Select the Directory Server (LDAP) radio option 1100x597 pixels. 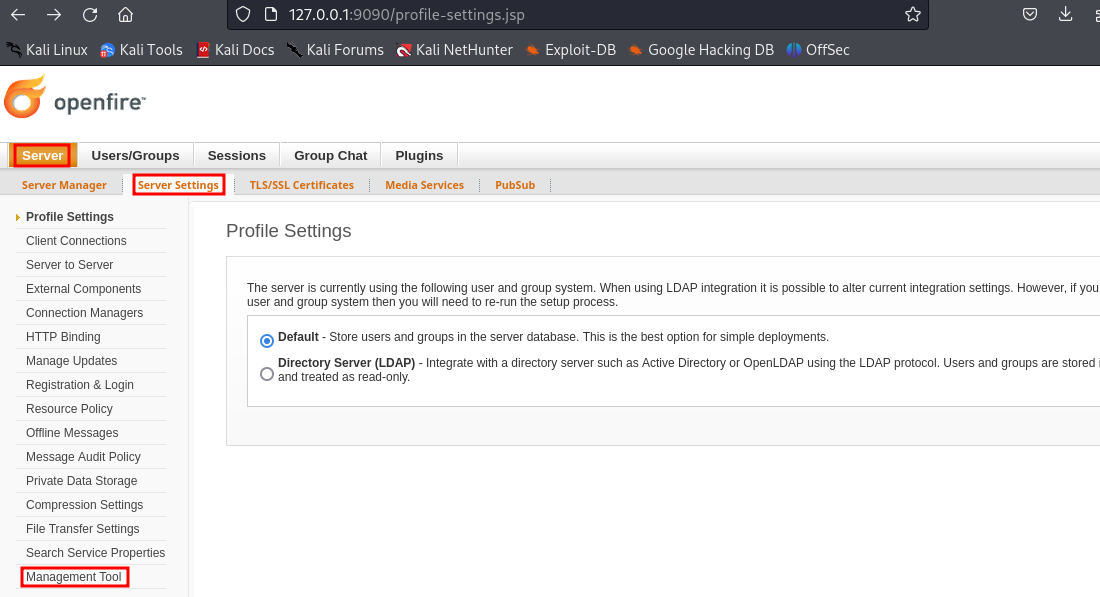(267, 374)
